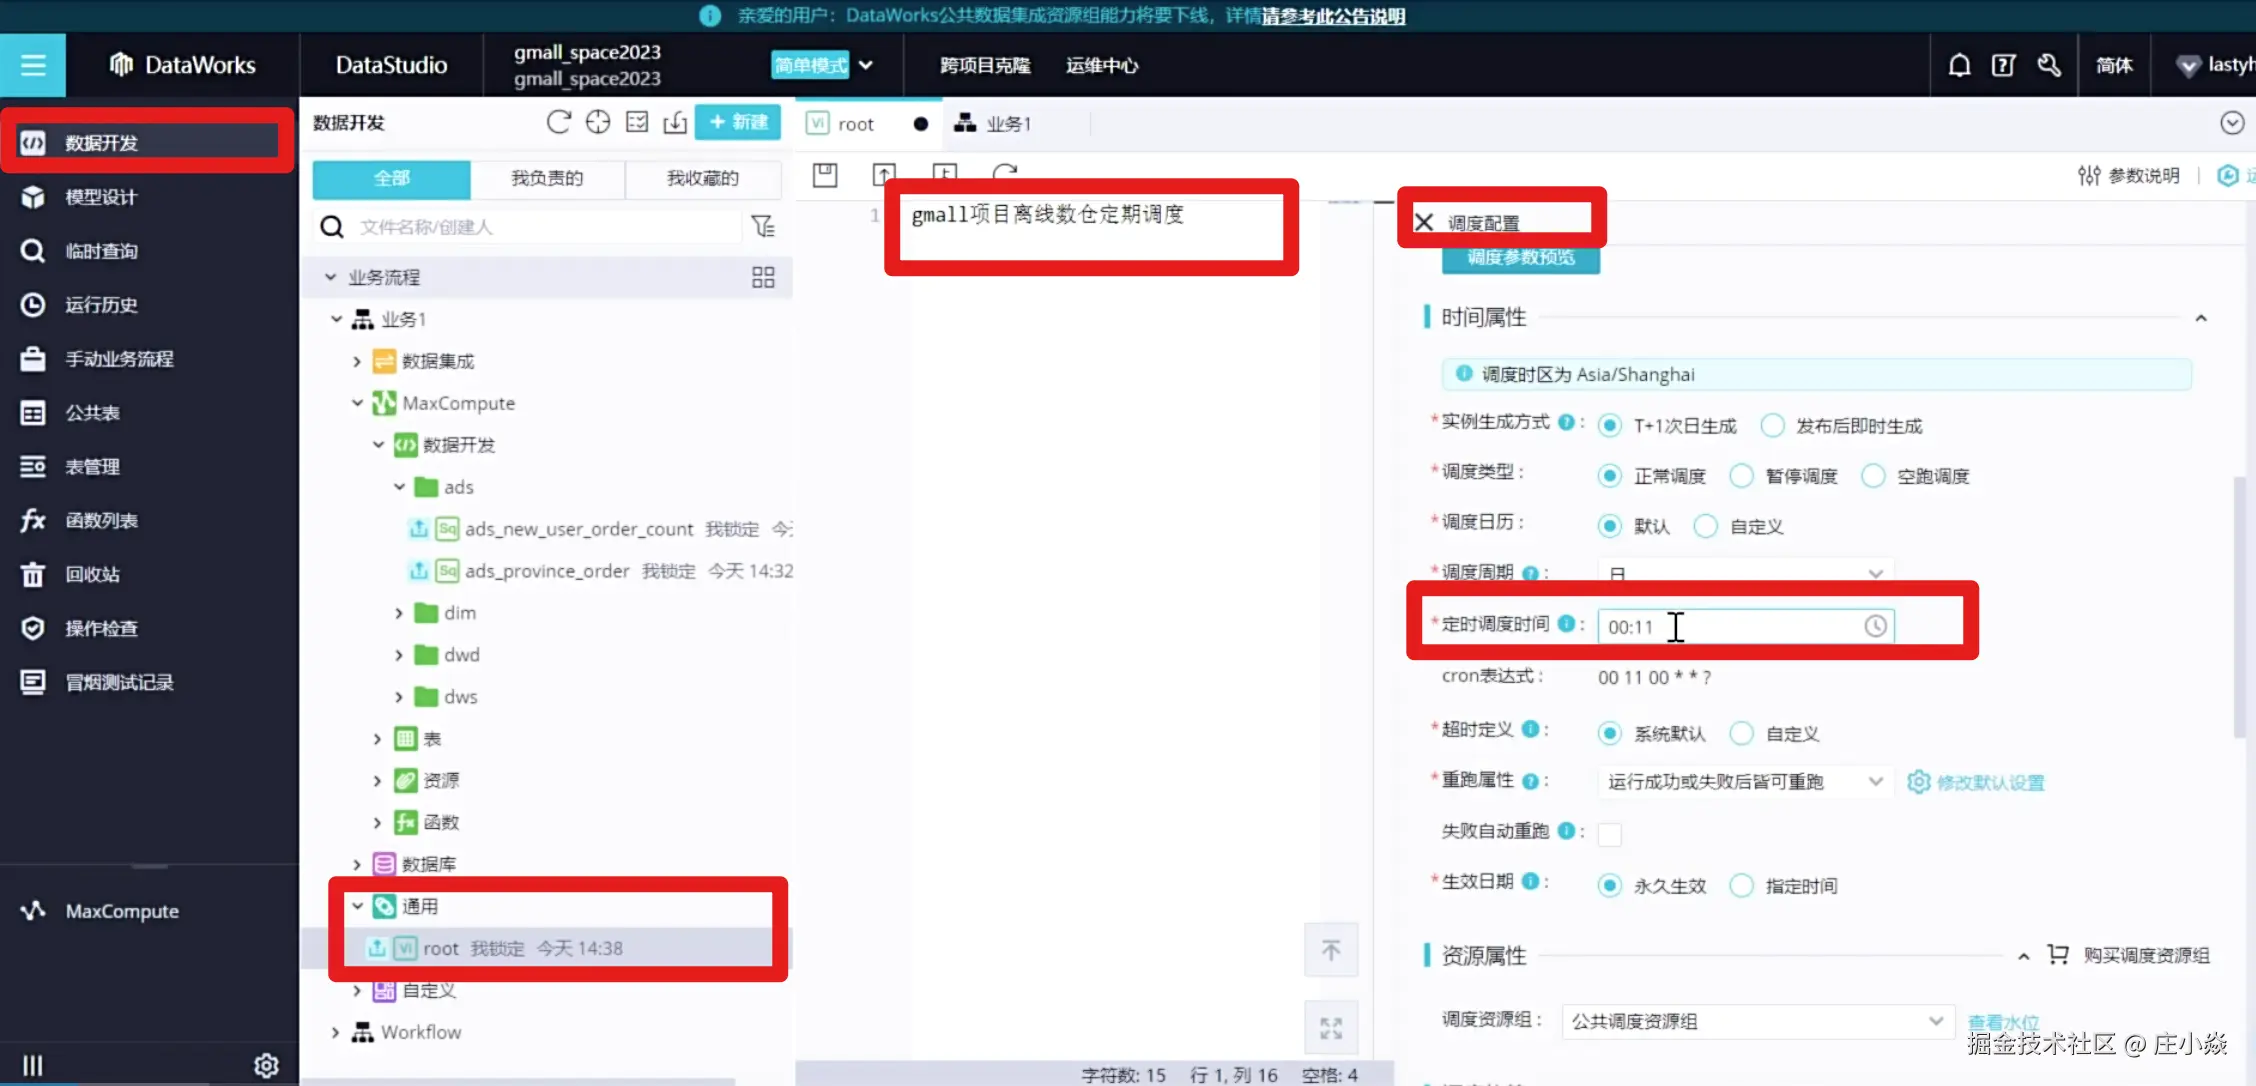Expand the dim folder
The image size is (2256, 1086).
click(x=399, y=613)
